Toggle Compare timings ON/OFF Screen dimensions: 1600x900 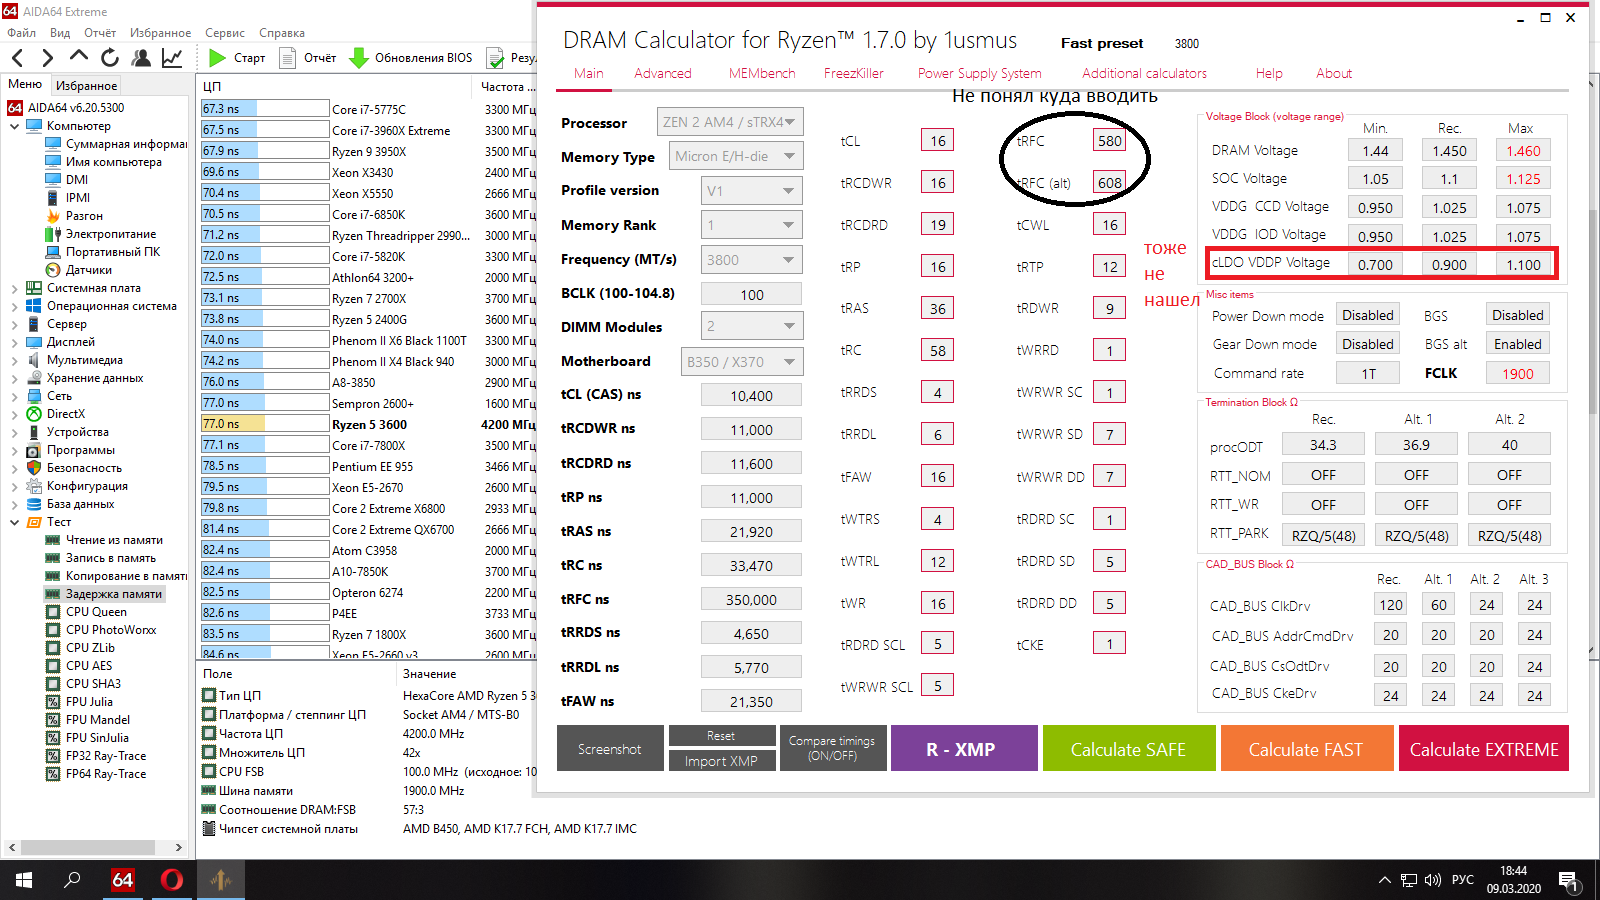coord(832,748)
